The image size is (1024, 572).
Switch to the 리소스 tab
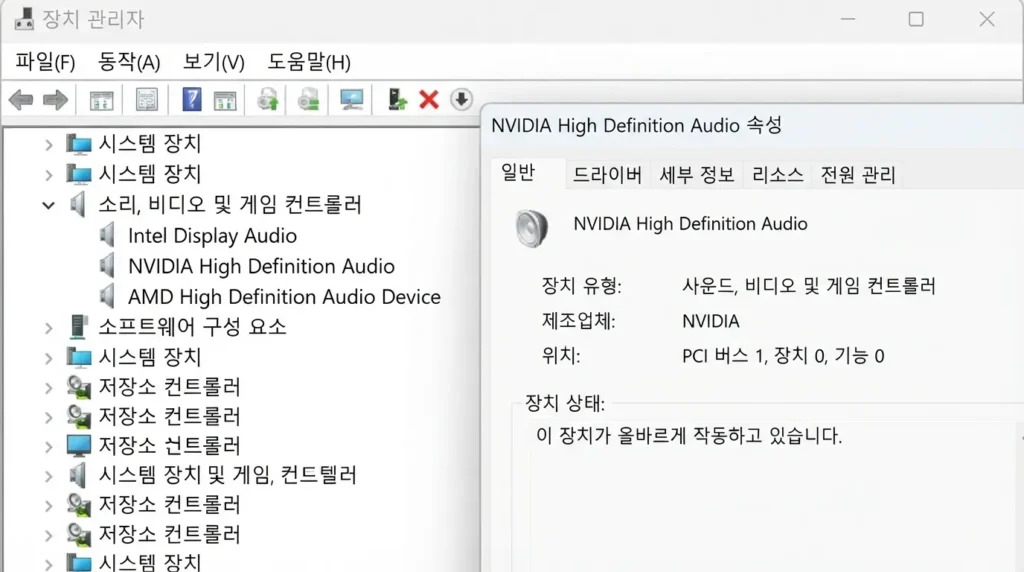pos(777,175)
